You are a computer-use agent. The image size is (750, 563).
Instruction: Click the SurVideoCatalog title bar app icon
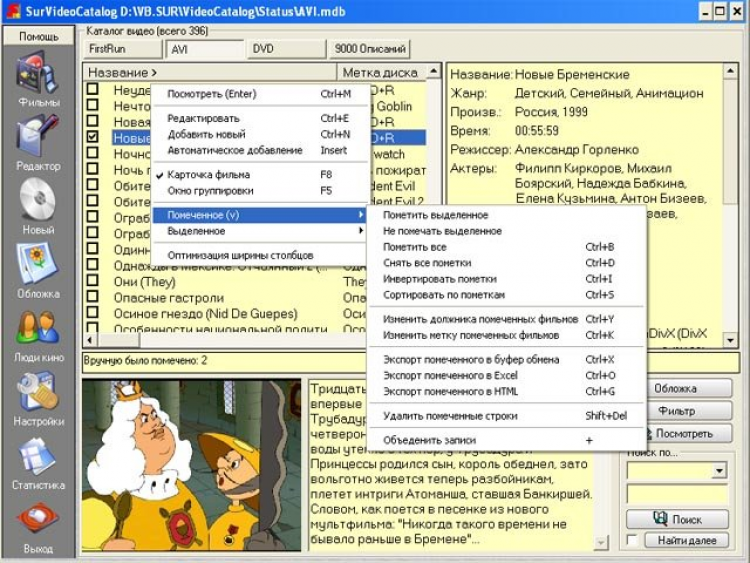coord(13,11)
